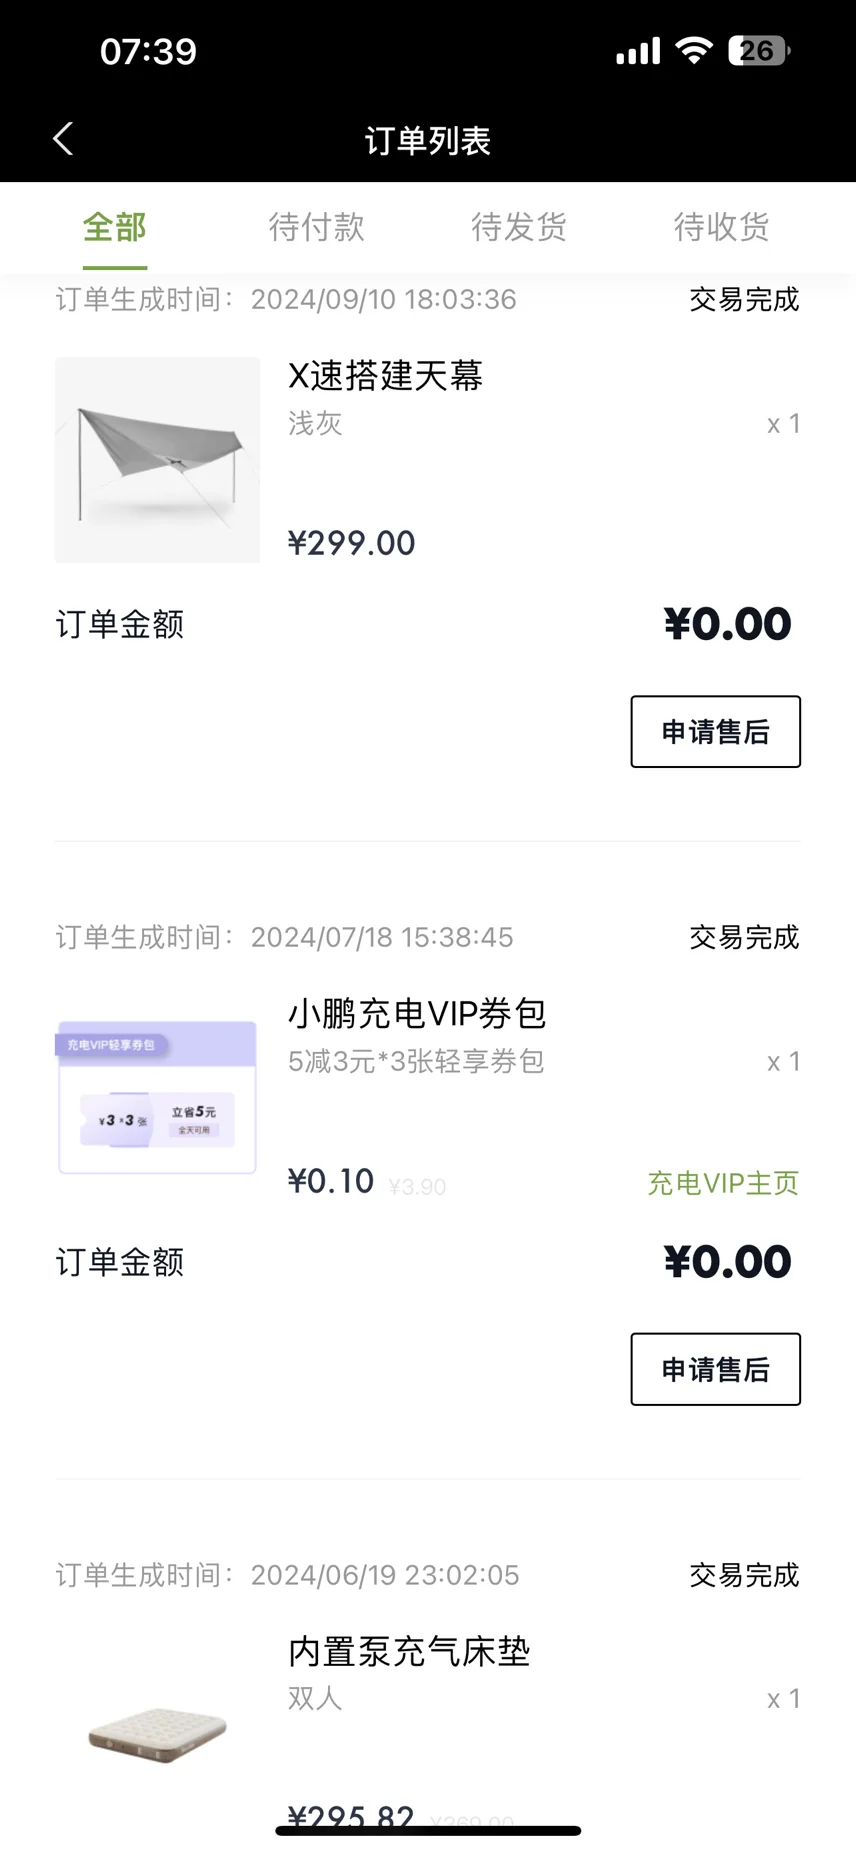Tap the back arrow icon
The image size is (856, 1852).
pos(63,139)
